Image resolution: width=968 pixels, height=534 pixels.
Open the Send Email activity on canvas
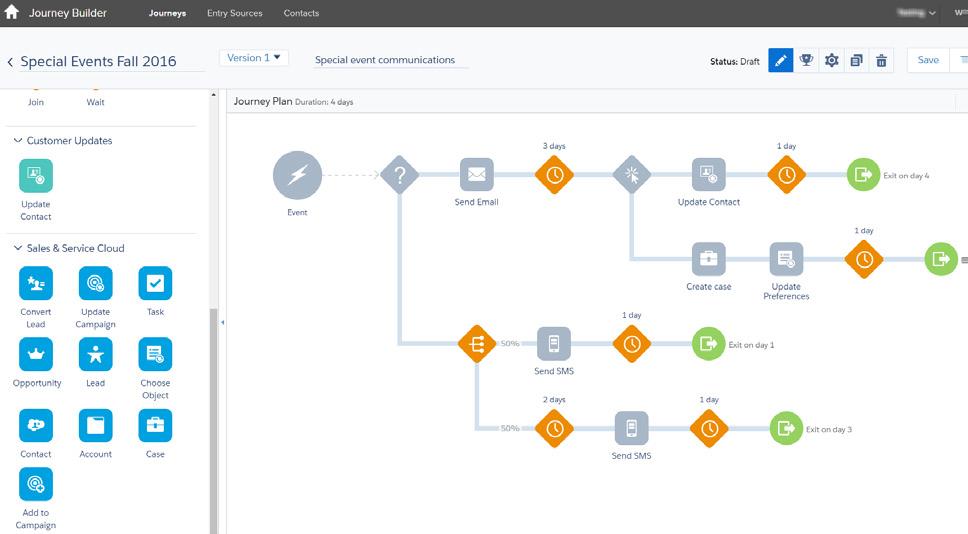click(x=477, y=175)
